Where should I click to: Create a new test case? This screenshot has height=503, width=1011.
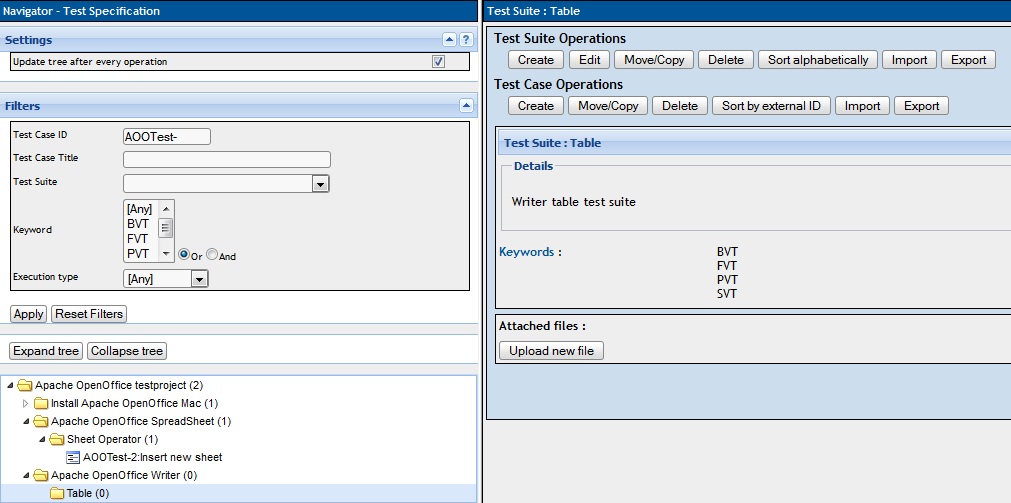[x=536, y=106]
